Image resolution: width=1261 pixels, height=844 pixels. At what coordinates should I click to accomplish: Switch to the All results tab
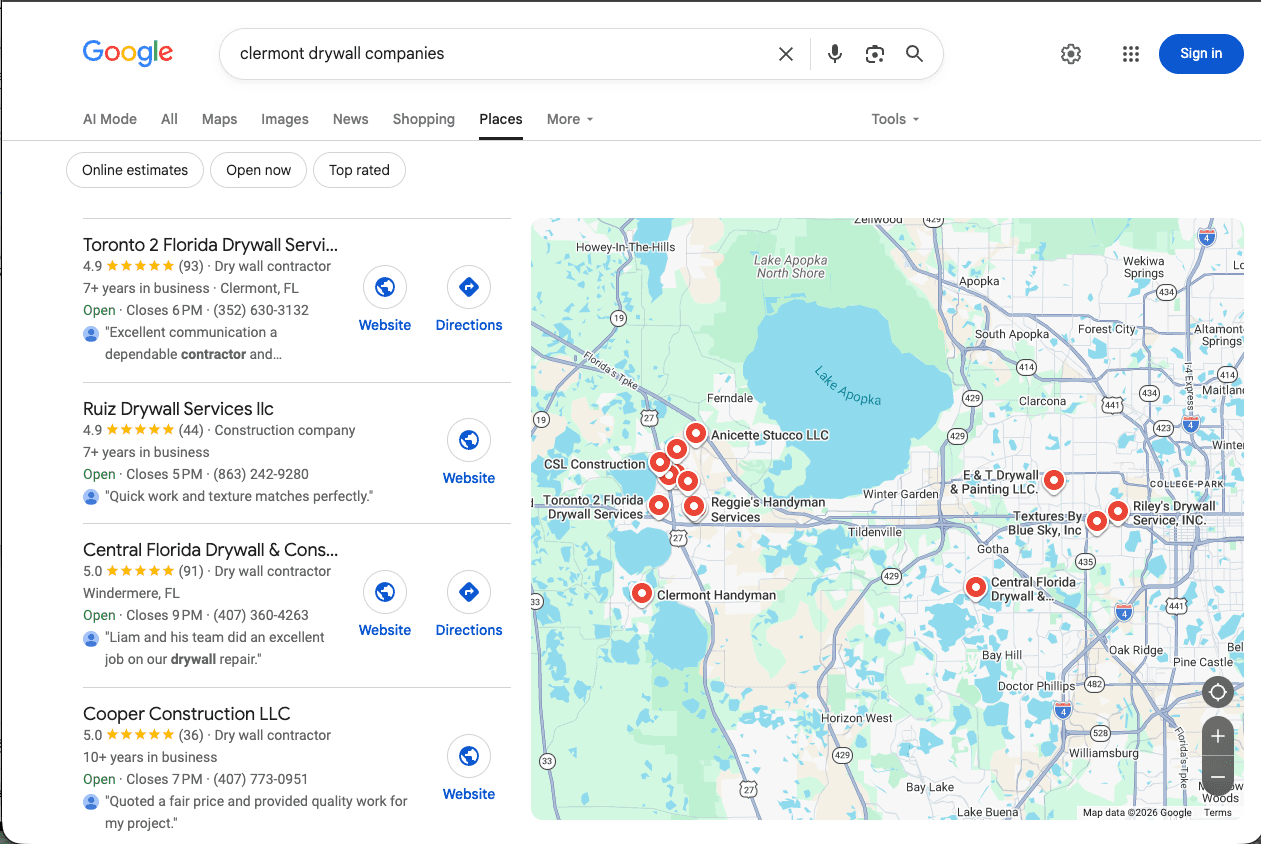pyautogui.click(x=169, y=119)
